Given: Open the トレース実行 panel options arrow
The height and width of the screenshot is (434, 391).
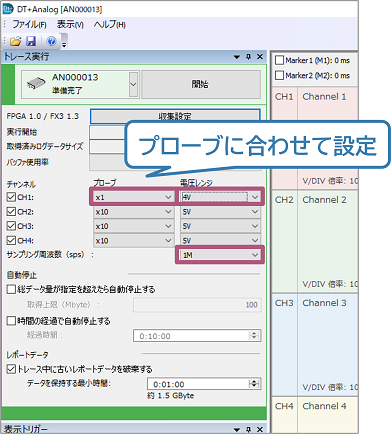Looking at the screenshot, I should [x=237, y=57].
